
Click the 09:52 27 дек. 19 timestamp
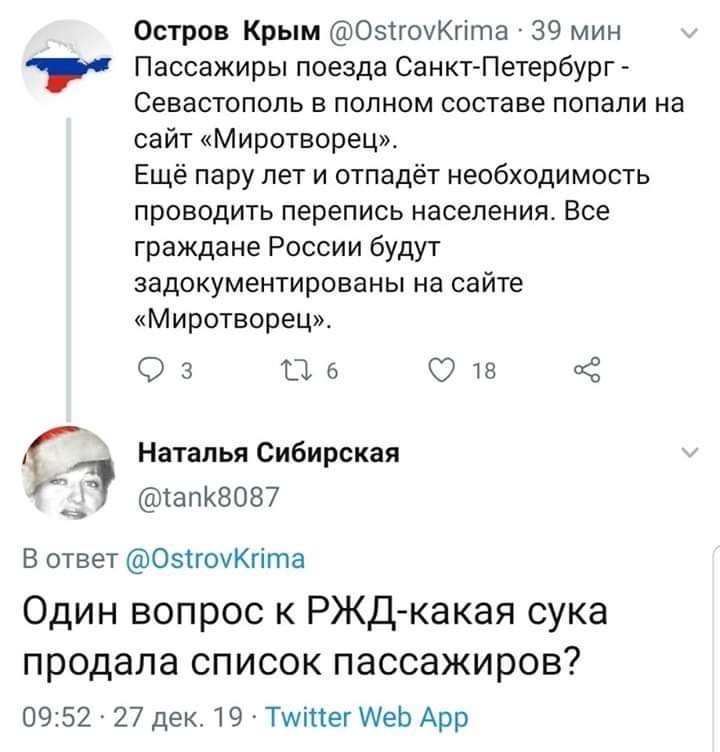(133, 717)
